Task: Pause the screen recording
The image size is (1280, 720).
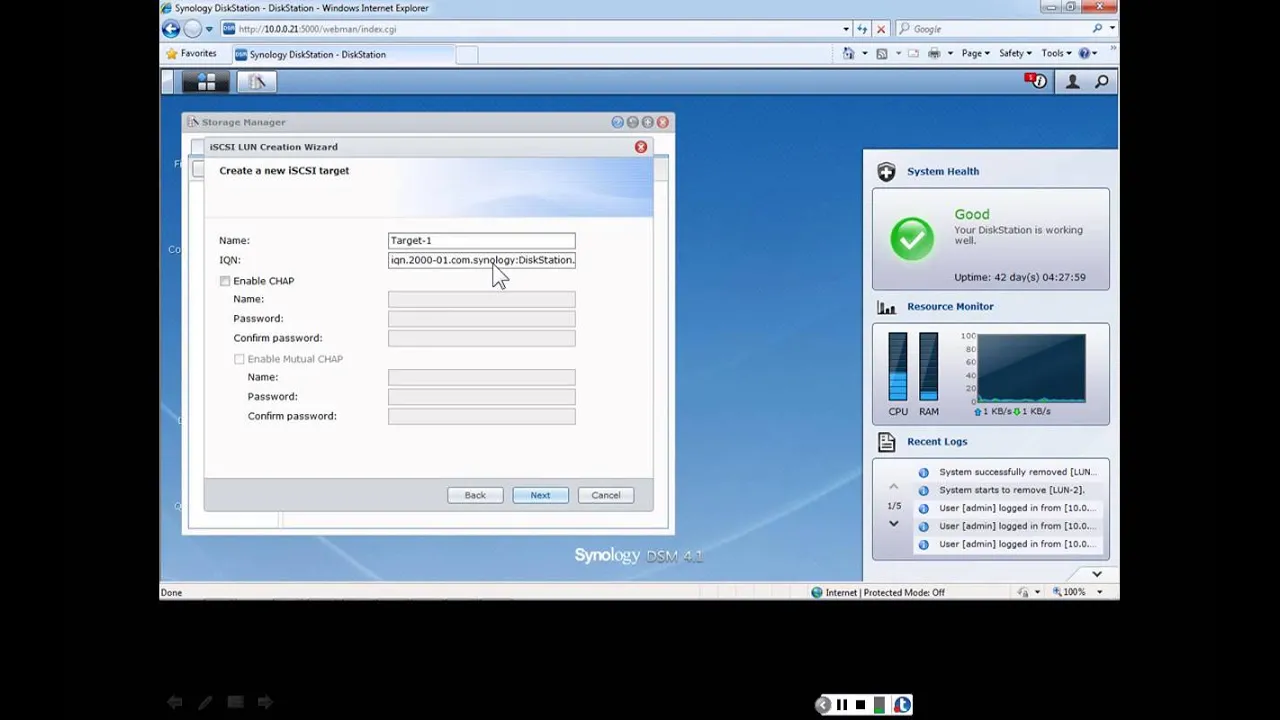Action: click(842, 705)
